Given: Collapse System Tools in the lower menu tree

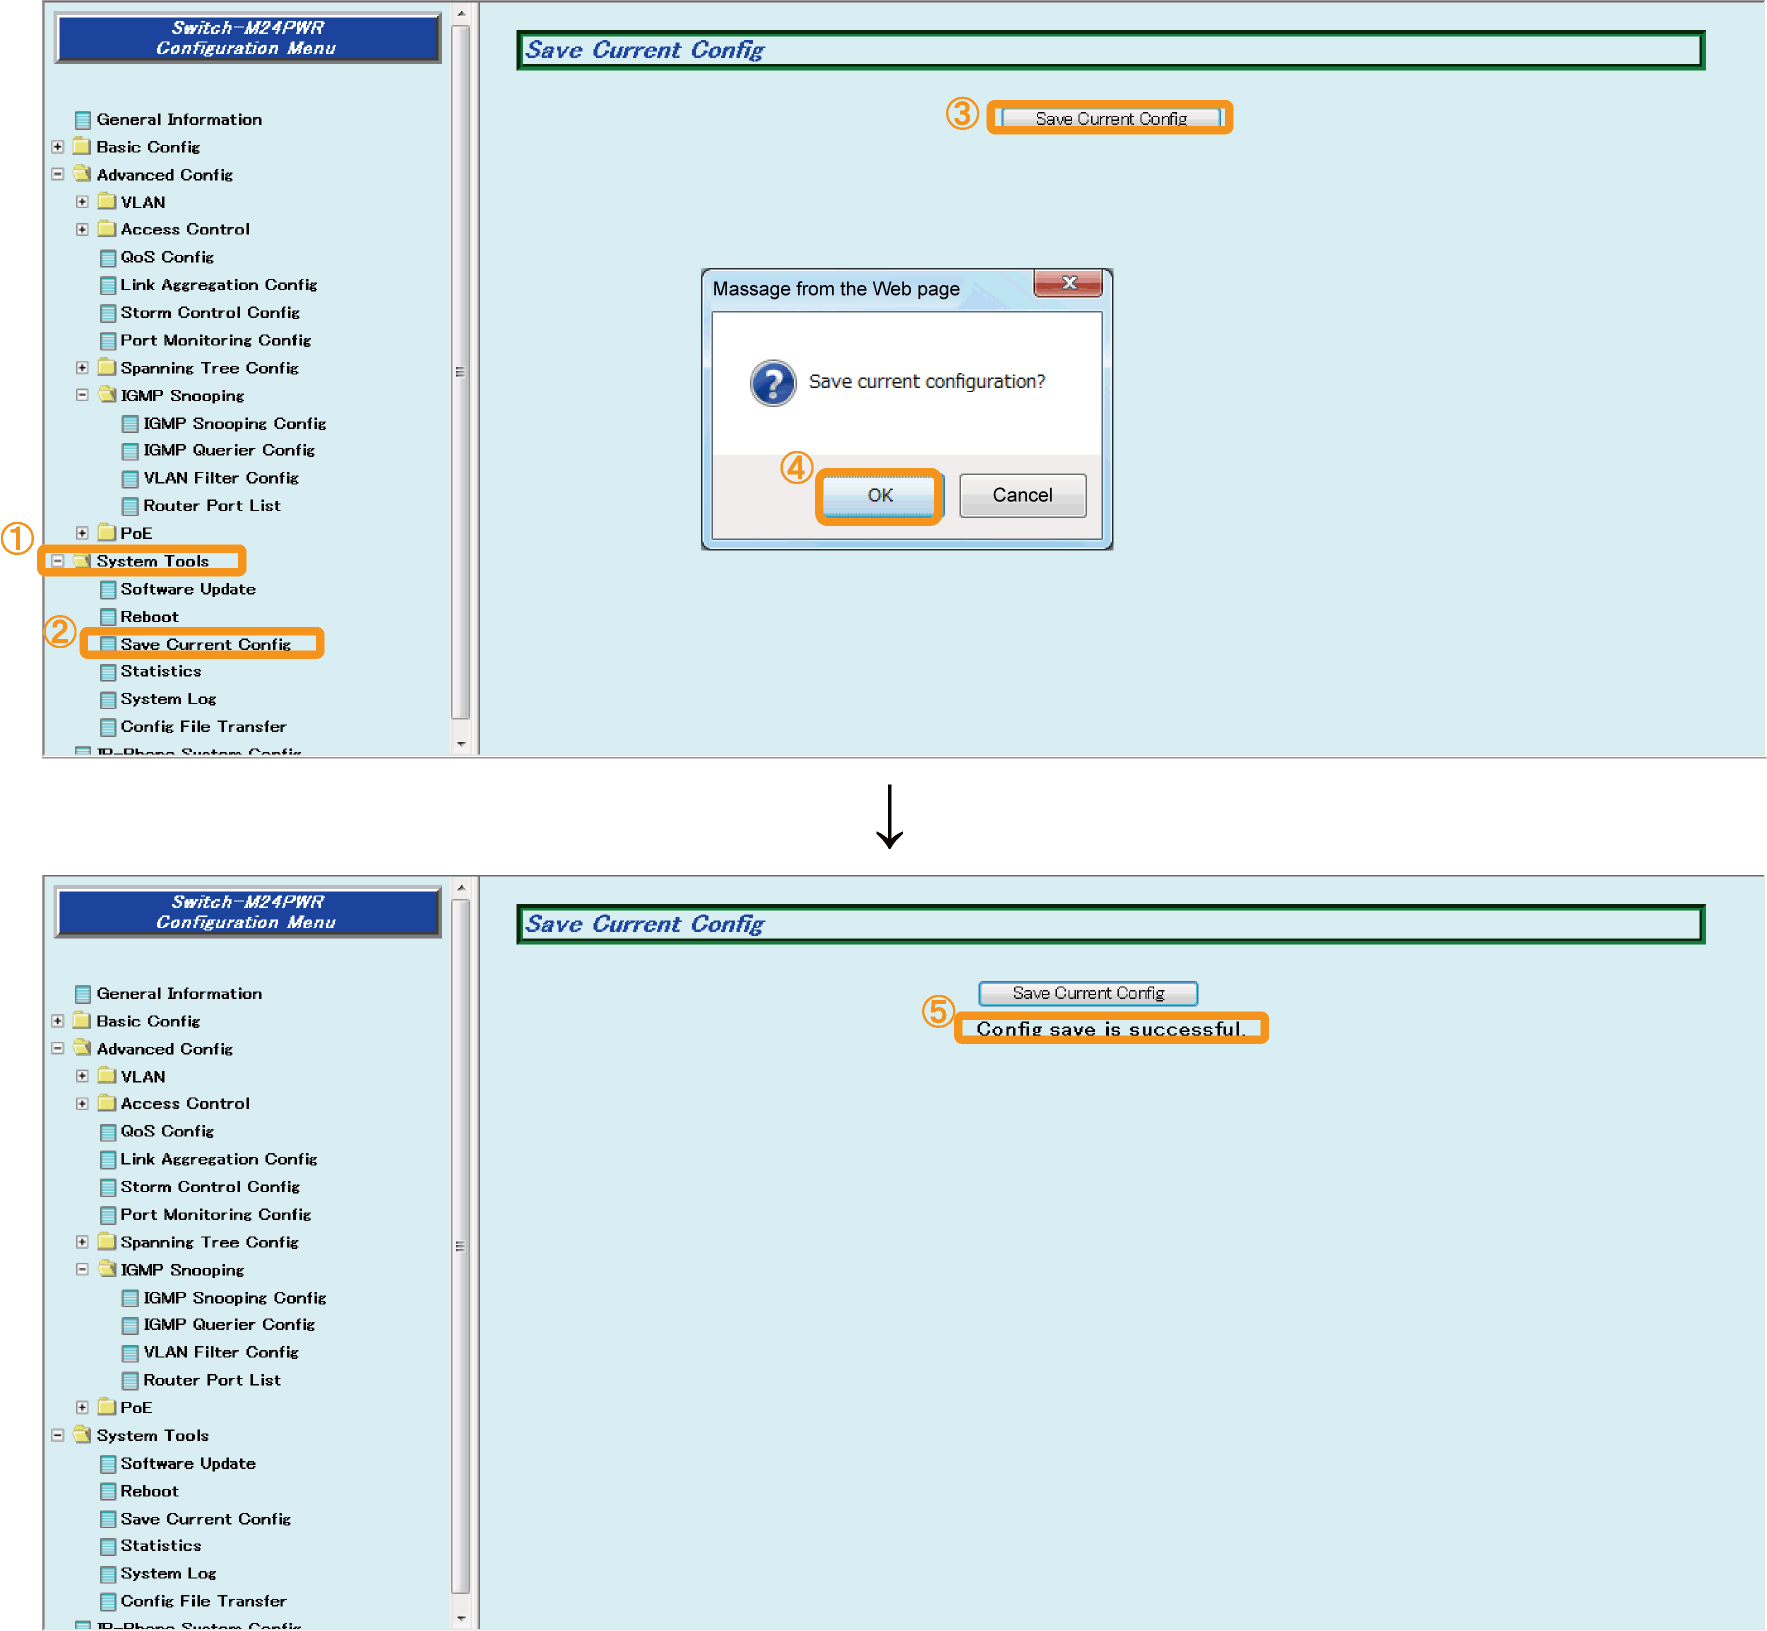Looking at the screenshot, I should pos(58,1435).
